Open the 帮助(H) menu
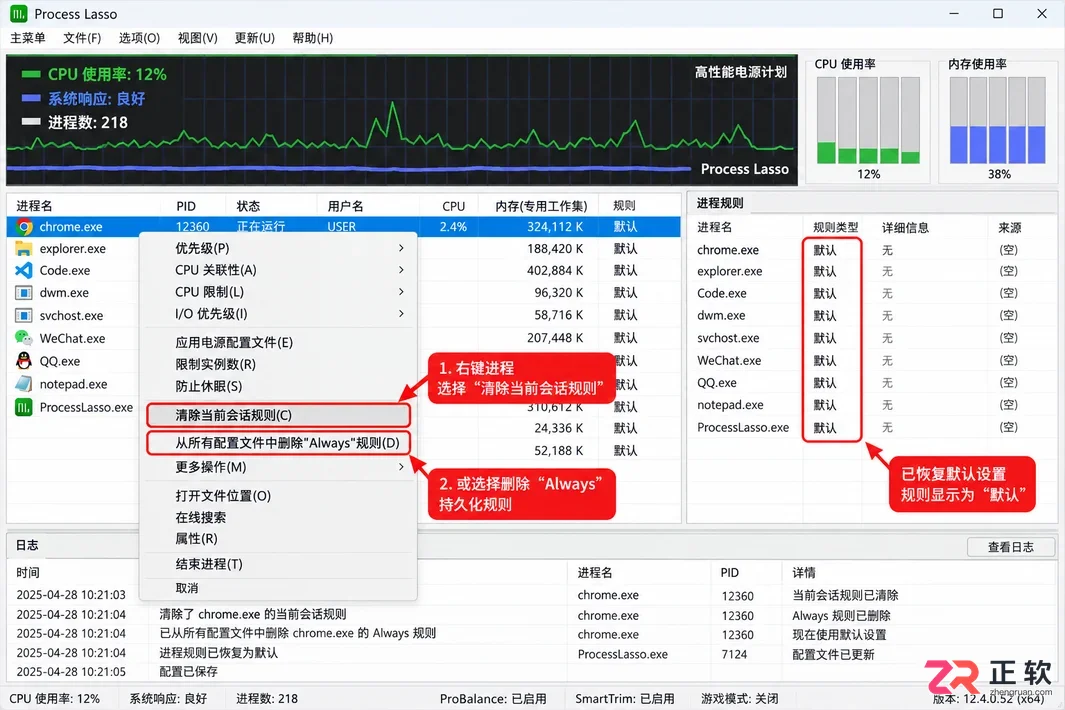Viewport: 1065px width, 710px height. (x=312, y=38)
